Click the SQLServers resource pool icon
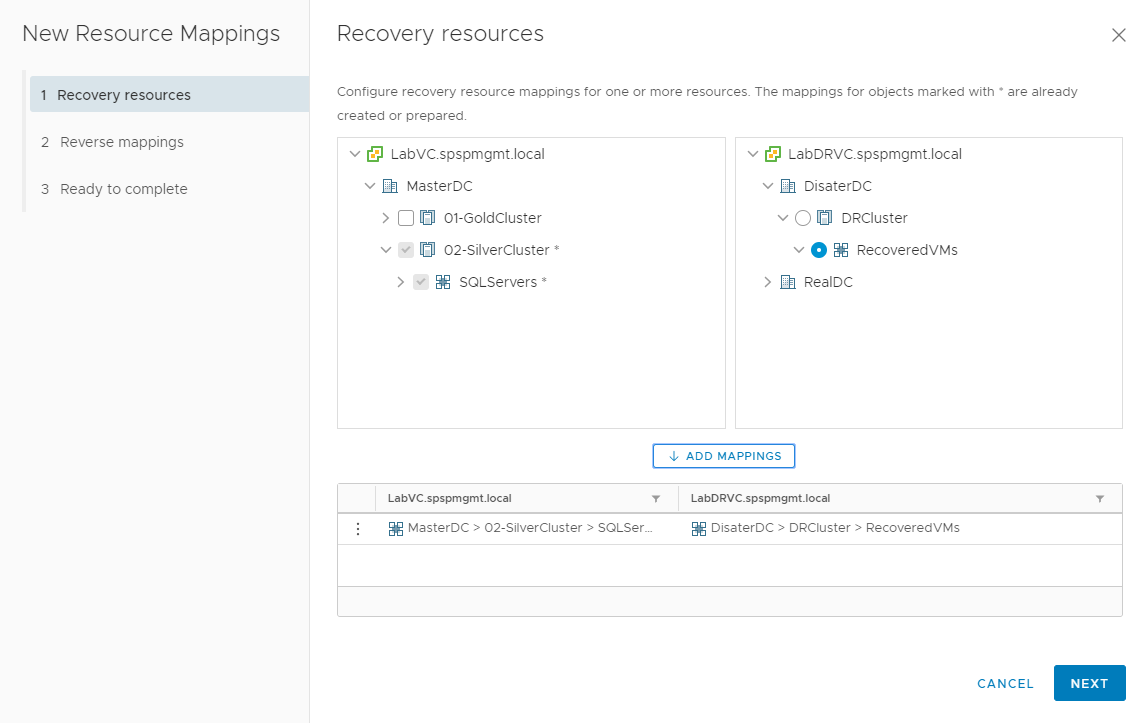 443,282
